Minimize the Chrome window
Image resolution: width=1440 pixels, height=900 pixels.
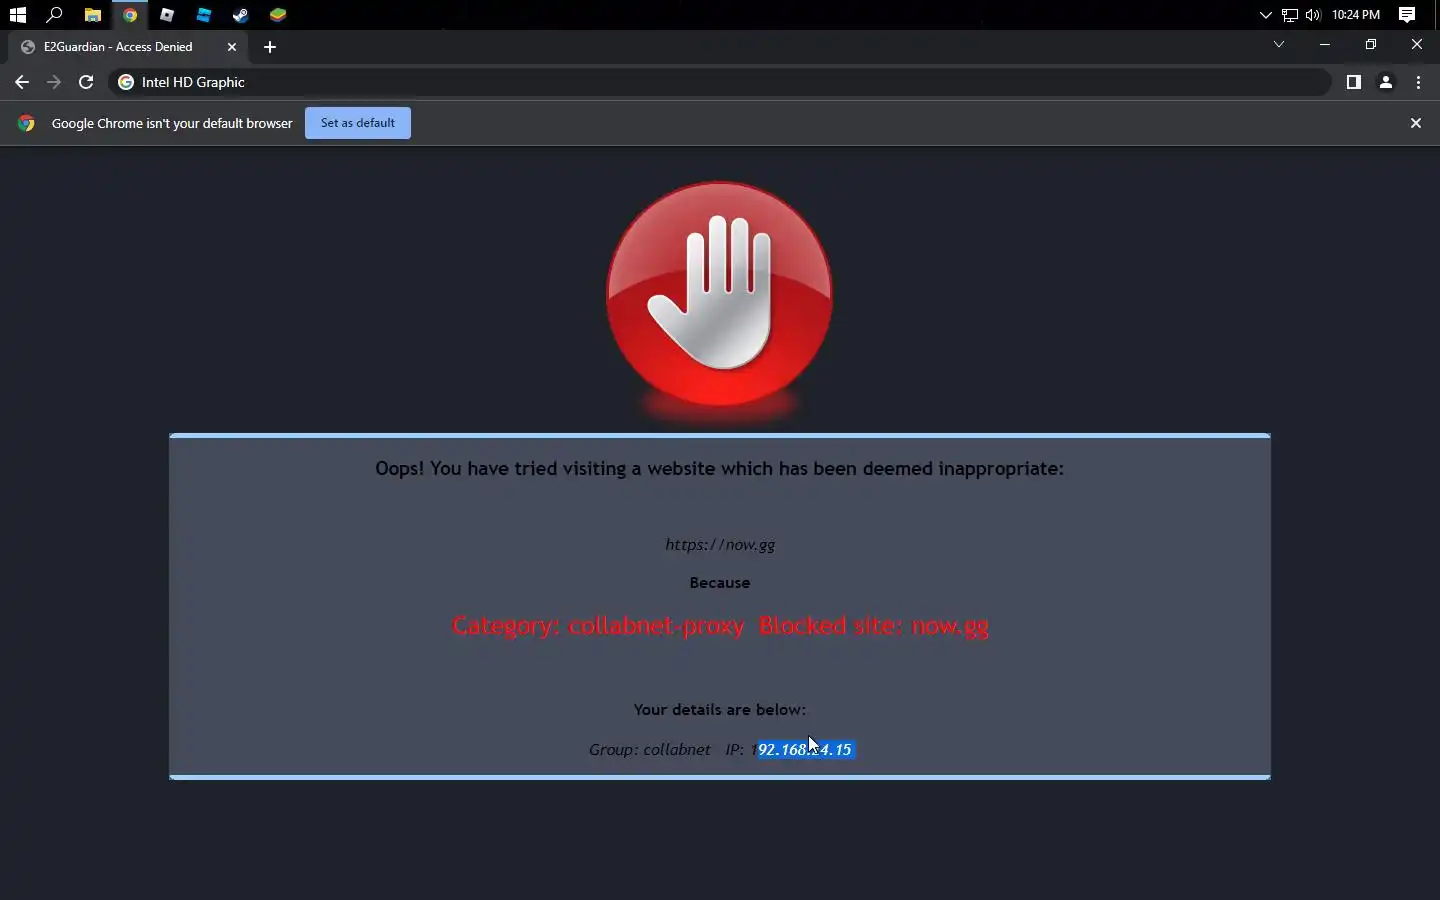click(x=1325, y=44)
